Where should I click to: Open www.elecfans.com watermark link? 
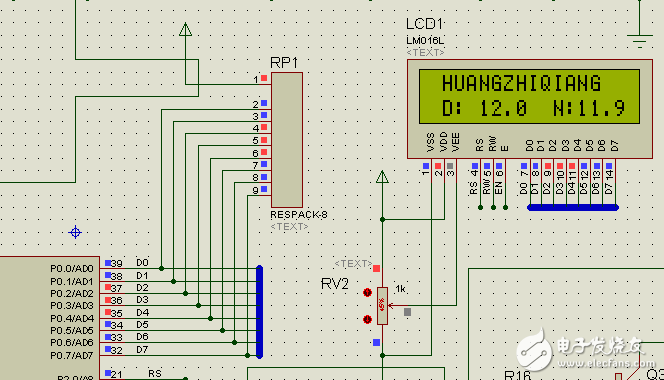(606, 363)
